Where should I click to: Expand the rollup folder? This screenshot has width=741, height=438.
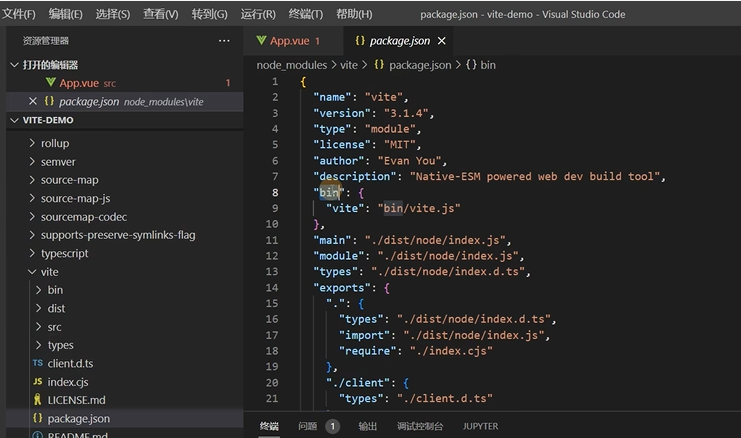tap(32, 143)
